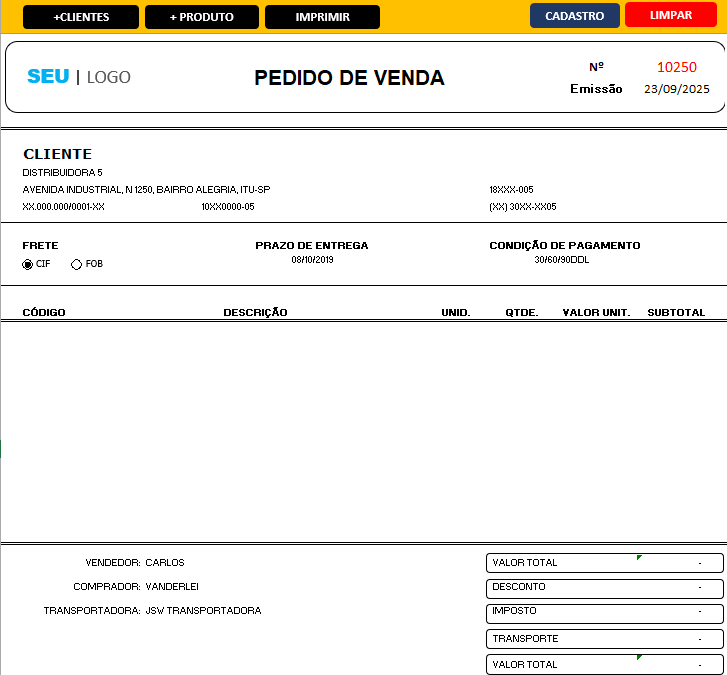Select the FOB freight radio option

[x=77, y=264]
